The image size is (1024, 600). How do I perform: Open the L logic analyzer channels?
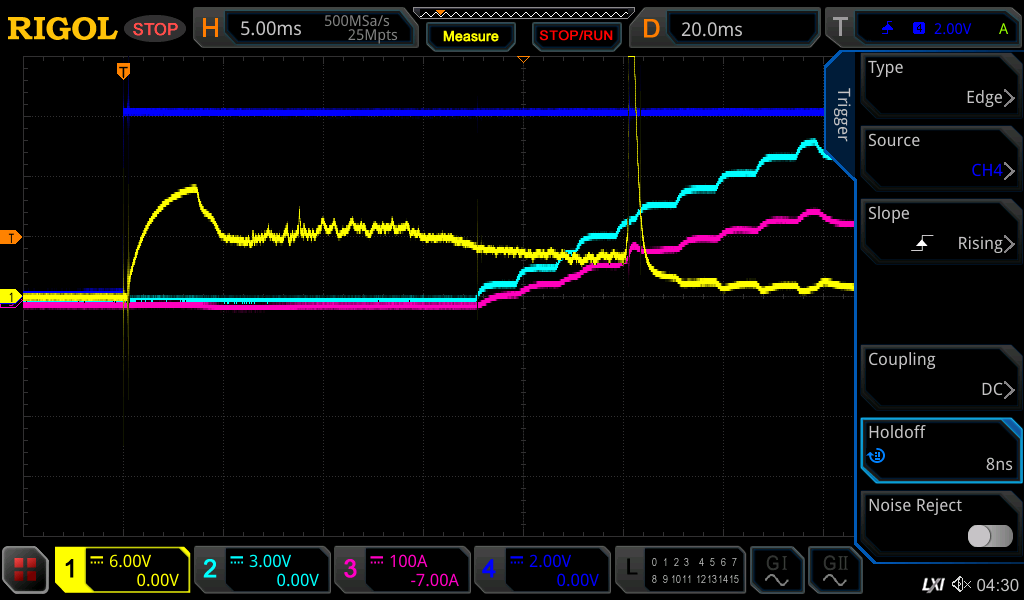(x=680, y=570)
